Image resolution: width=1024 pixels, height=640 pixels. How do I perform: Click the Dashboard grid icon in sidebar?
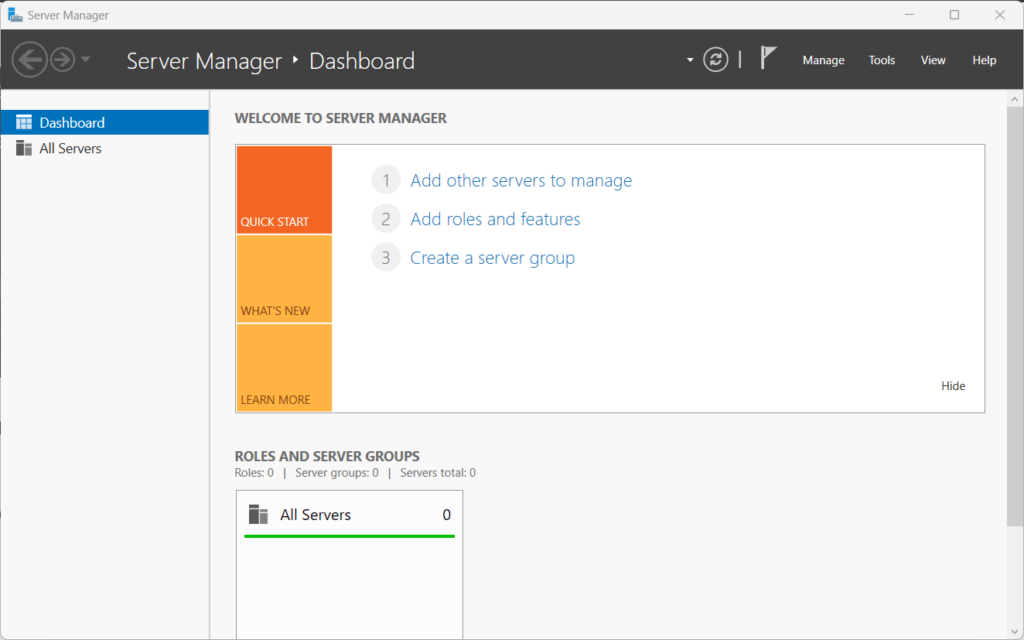pos(24,123)
